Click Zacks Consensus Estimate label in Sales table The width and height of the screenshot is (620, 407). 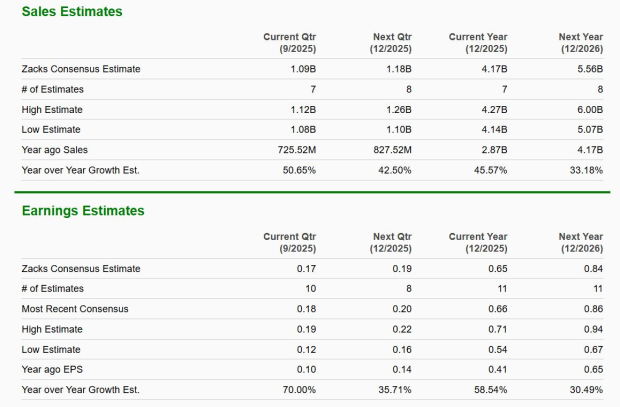click(x=81, y=69)
